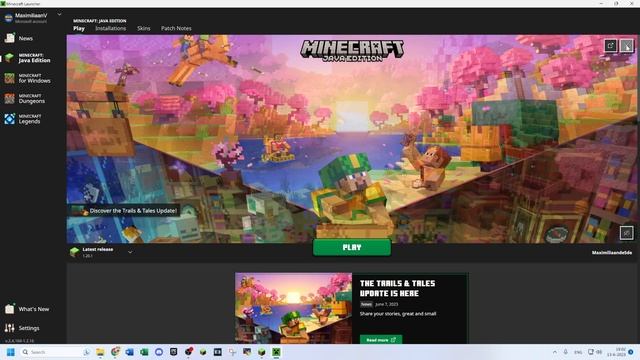Screen dimensions: 640x360
Task: Open the Trails & Tales news thumbnail
Action: pos(293,308)
